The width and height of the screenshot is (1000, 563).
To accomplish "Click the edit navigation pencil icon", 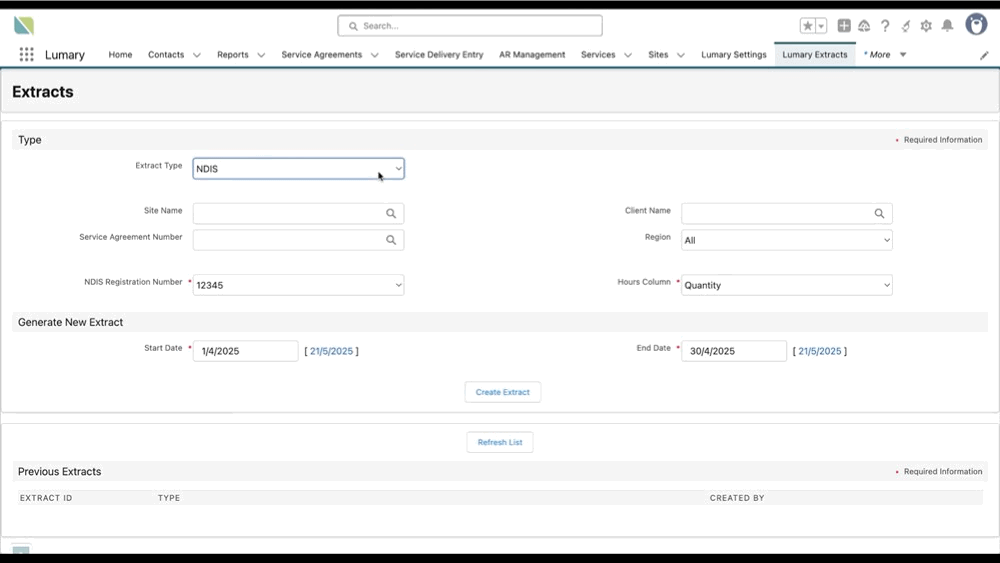I will (x=984, y=55).
